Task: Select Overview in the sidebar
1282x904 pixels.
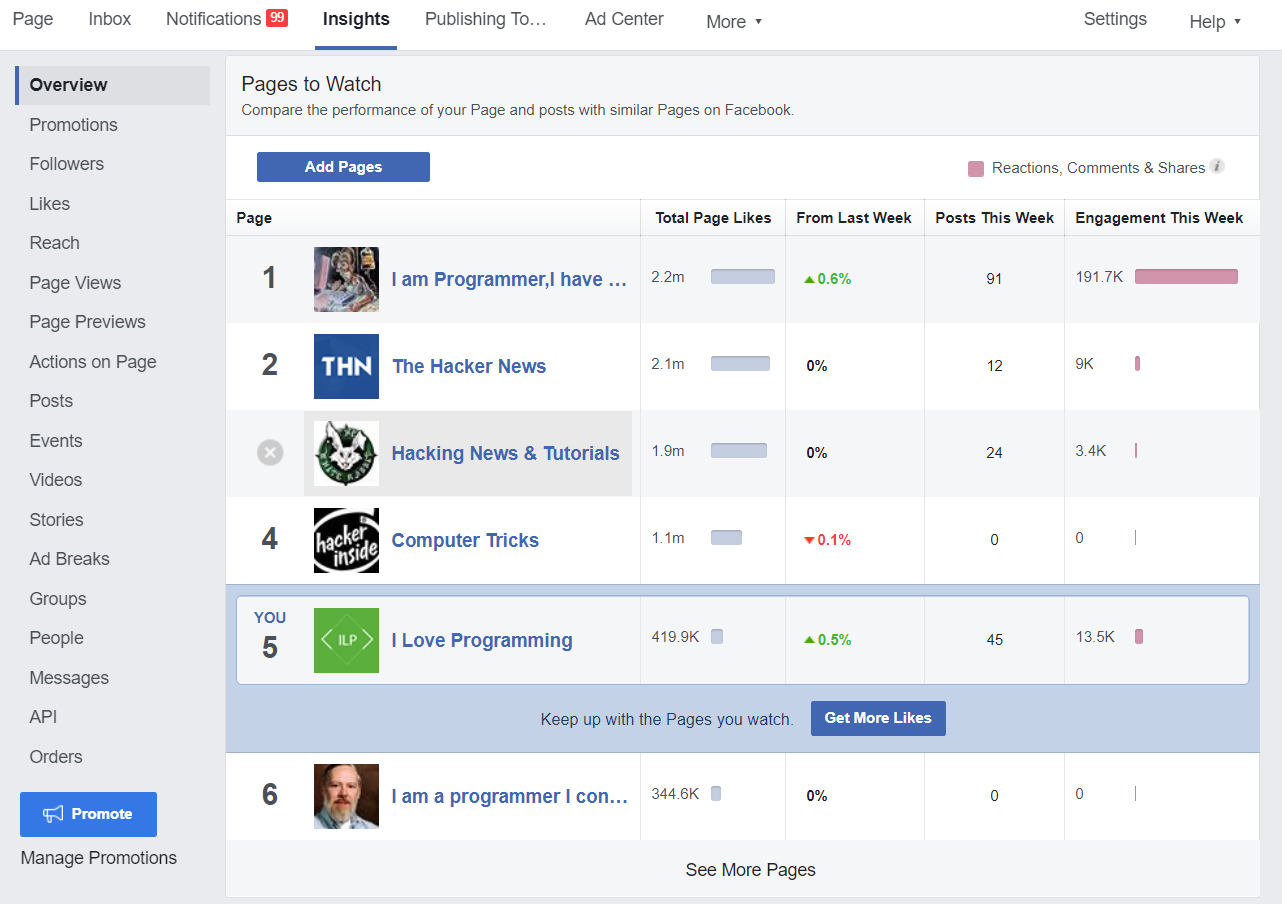Action: pos(112,85)
